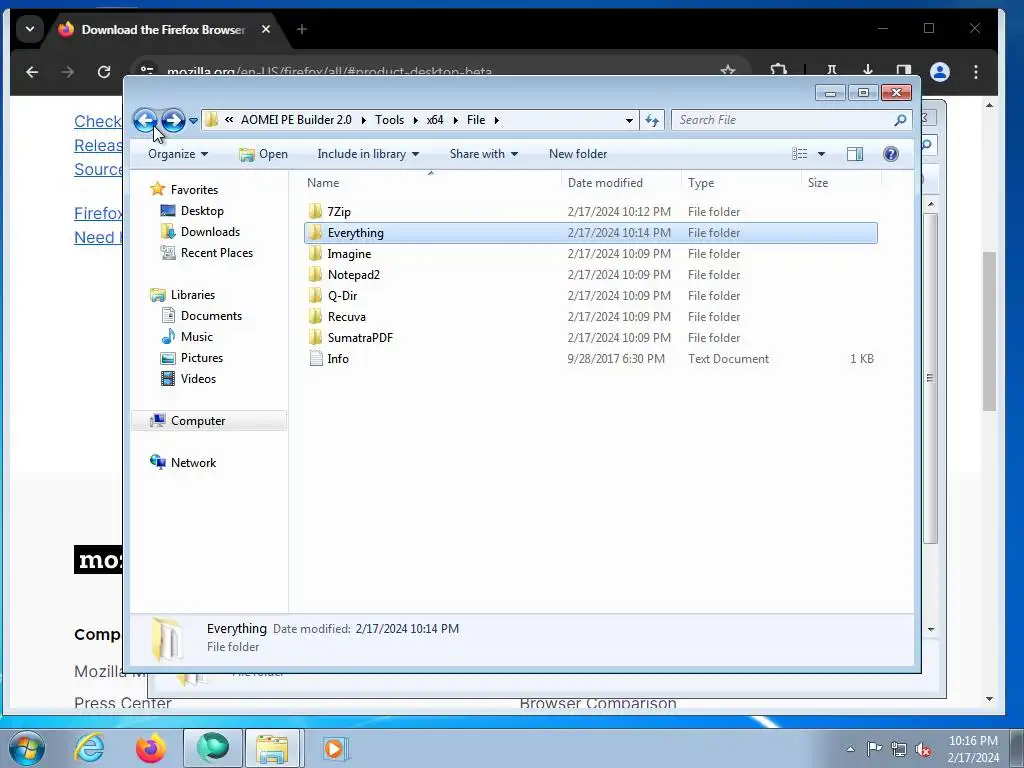Click the File breadcrumb segment
Screen dimensions: 1024x768
(476, 120)
